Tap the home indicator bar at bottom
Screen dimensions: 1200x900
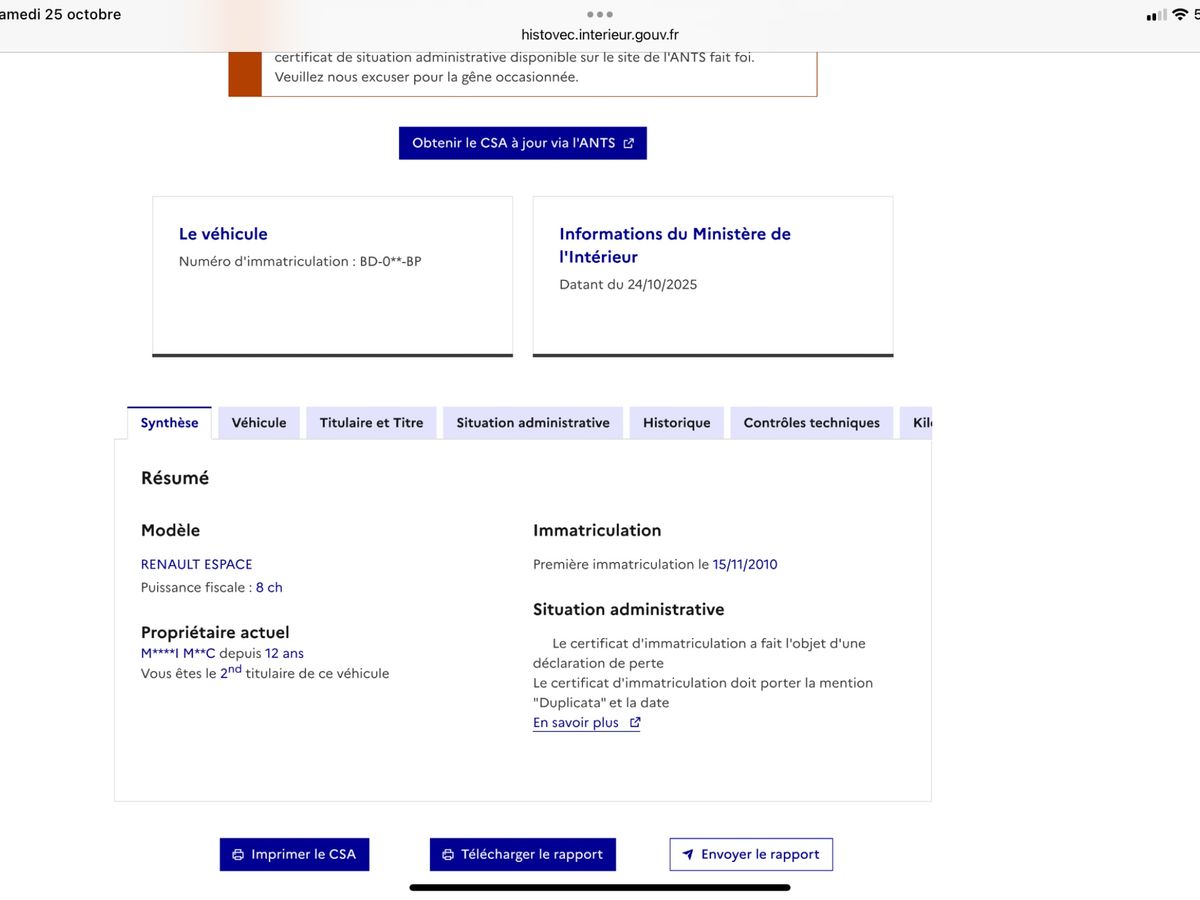[600, 887]
